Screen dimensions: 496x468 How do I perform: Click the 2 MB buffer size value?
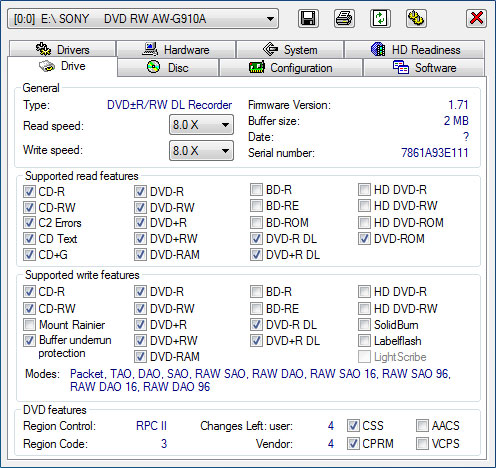(456, 121)
